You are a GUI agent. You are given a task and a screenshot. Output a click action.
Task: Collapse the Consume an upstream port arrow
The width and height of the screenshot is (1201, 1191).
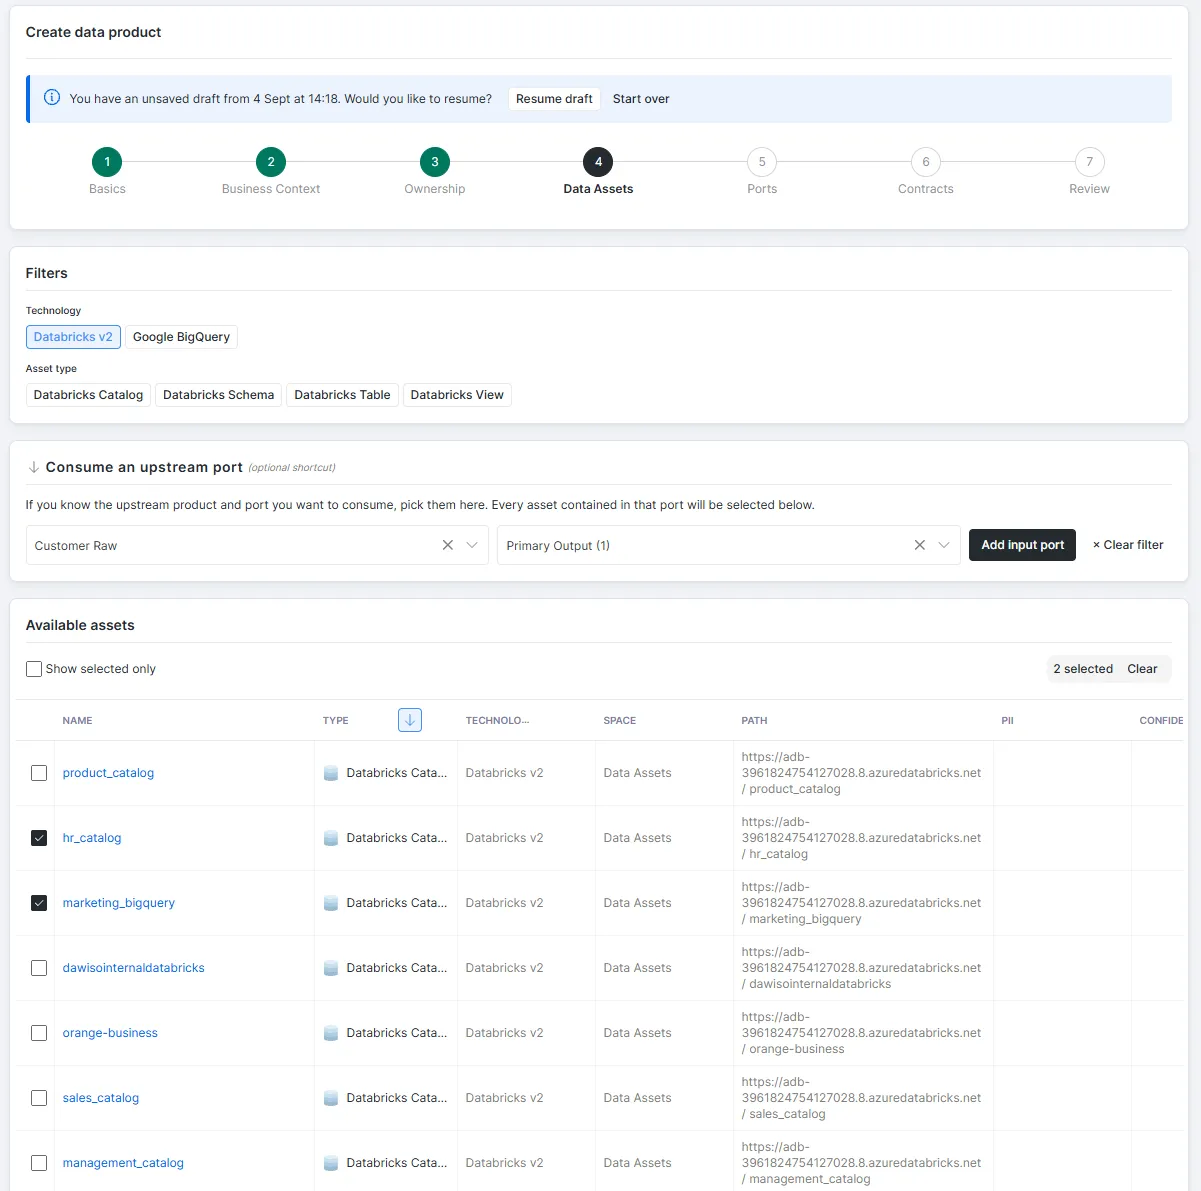[33, 467]
